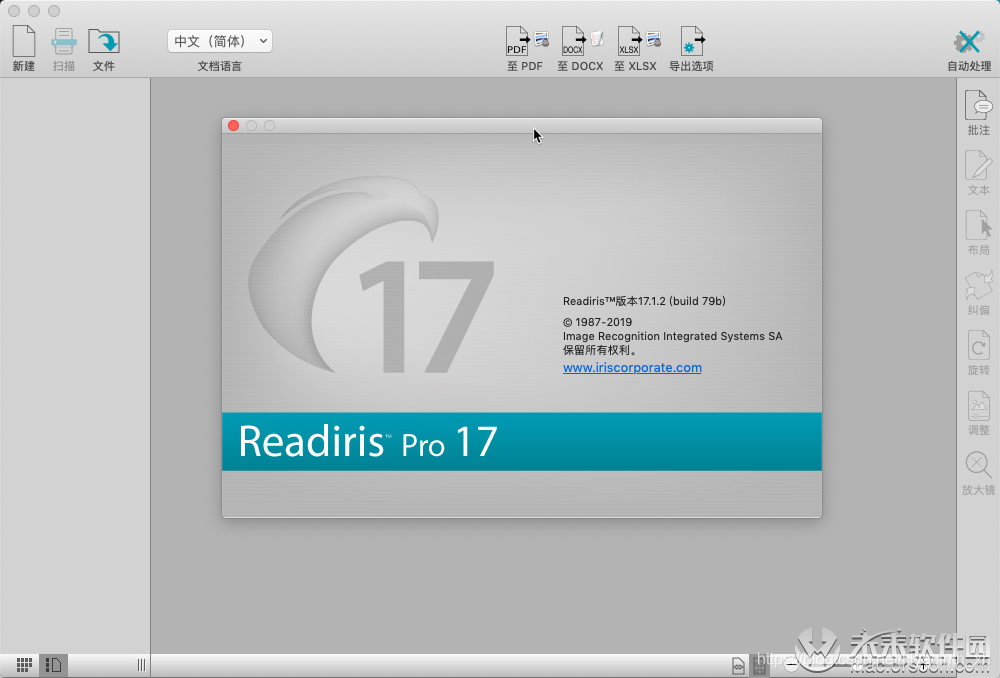
Task: Click the 保留所有权利 text
Action: 600,350
